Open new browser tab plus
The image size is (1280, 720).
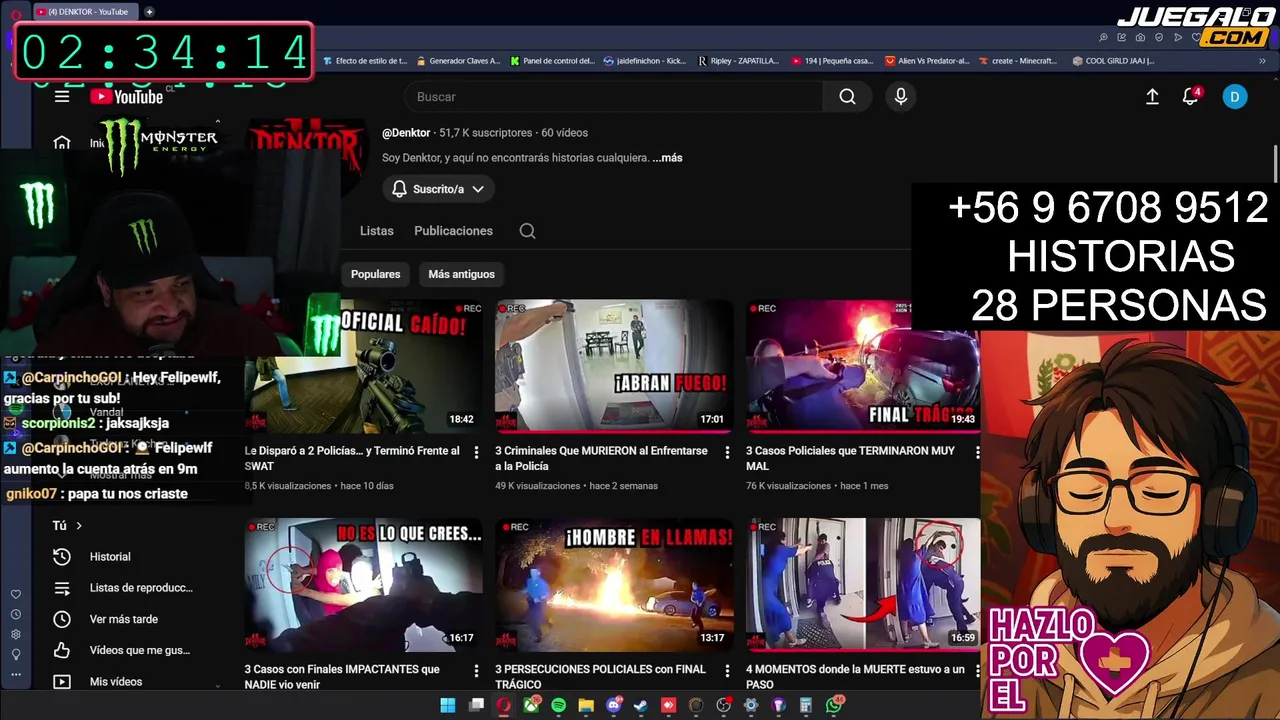(x=149, y=12)
